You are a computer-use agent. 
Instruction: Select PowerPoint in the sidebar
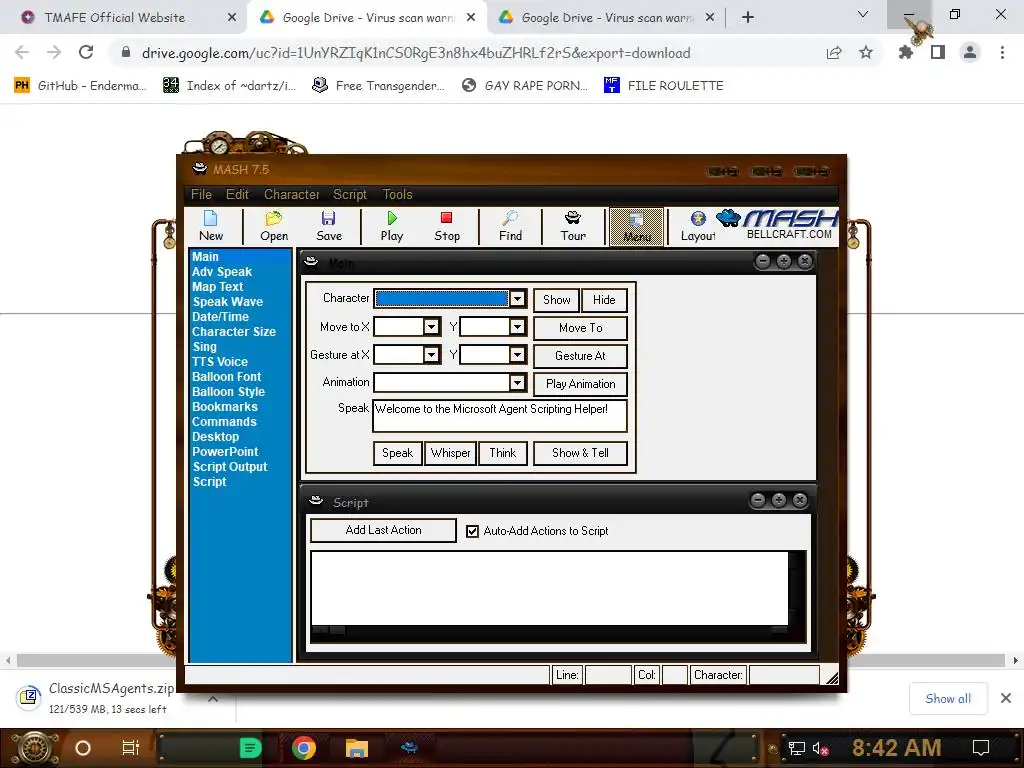pyautogui.click(x=225, y=452)
